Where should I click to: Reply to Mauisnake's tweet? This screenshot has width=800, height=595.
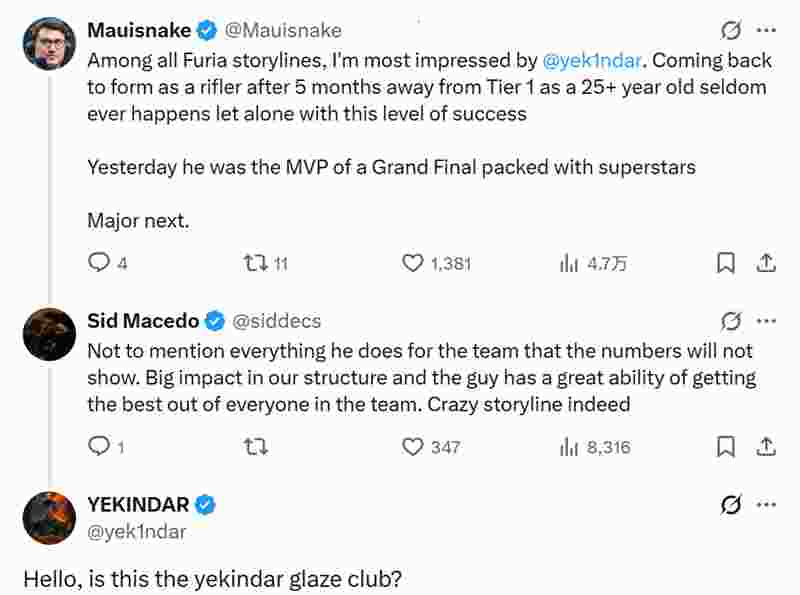(x=99, y=263)
